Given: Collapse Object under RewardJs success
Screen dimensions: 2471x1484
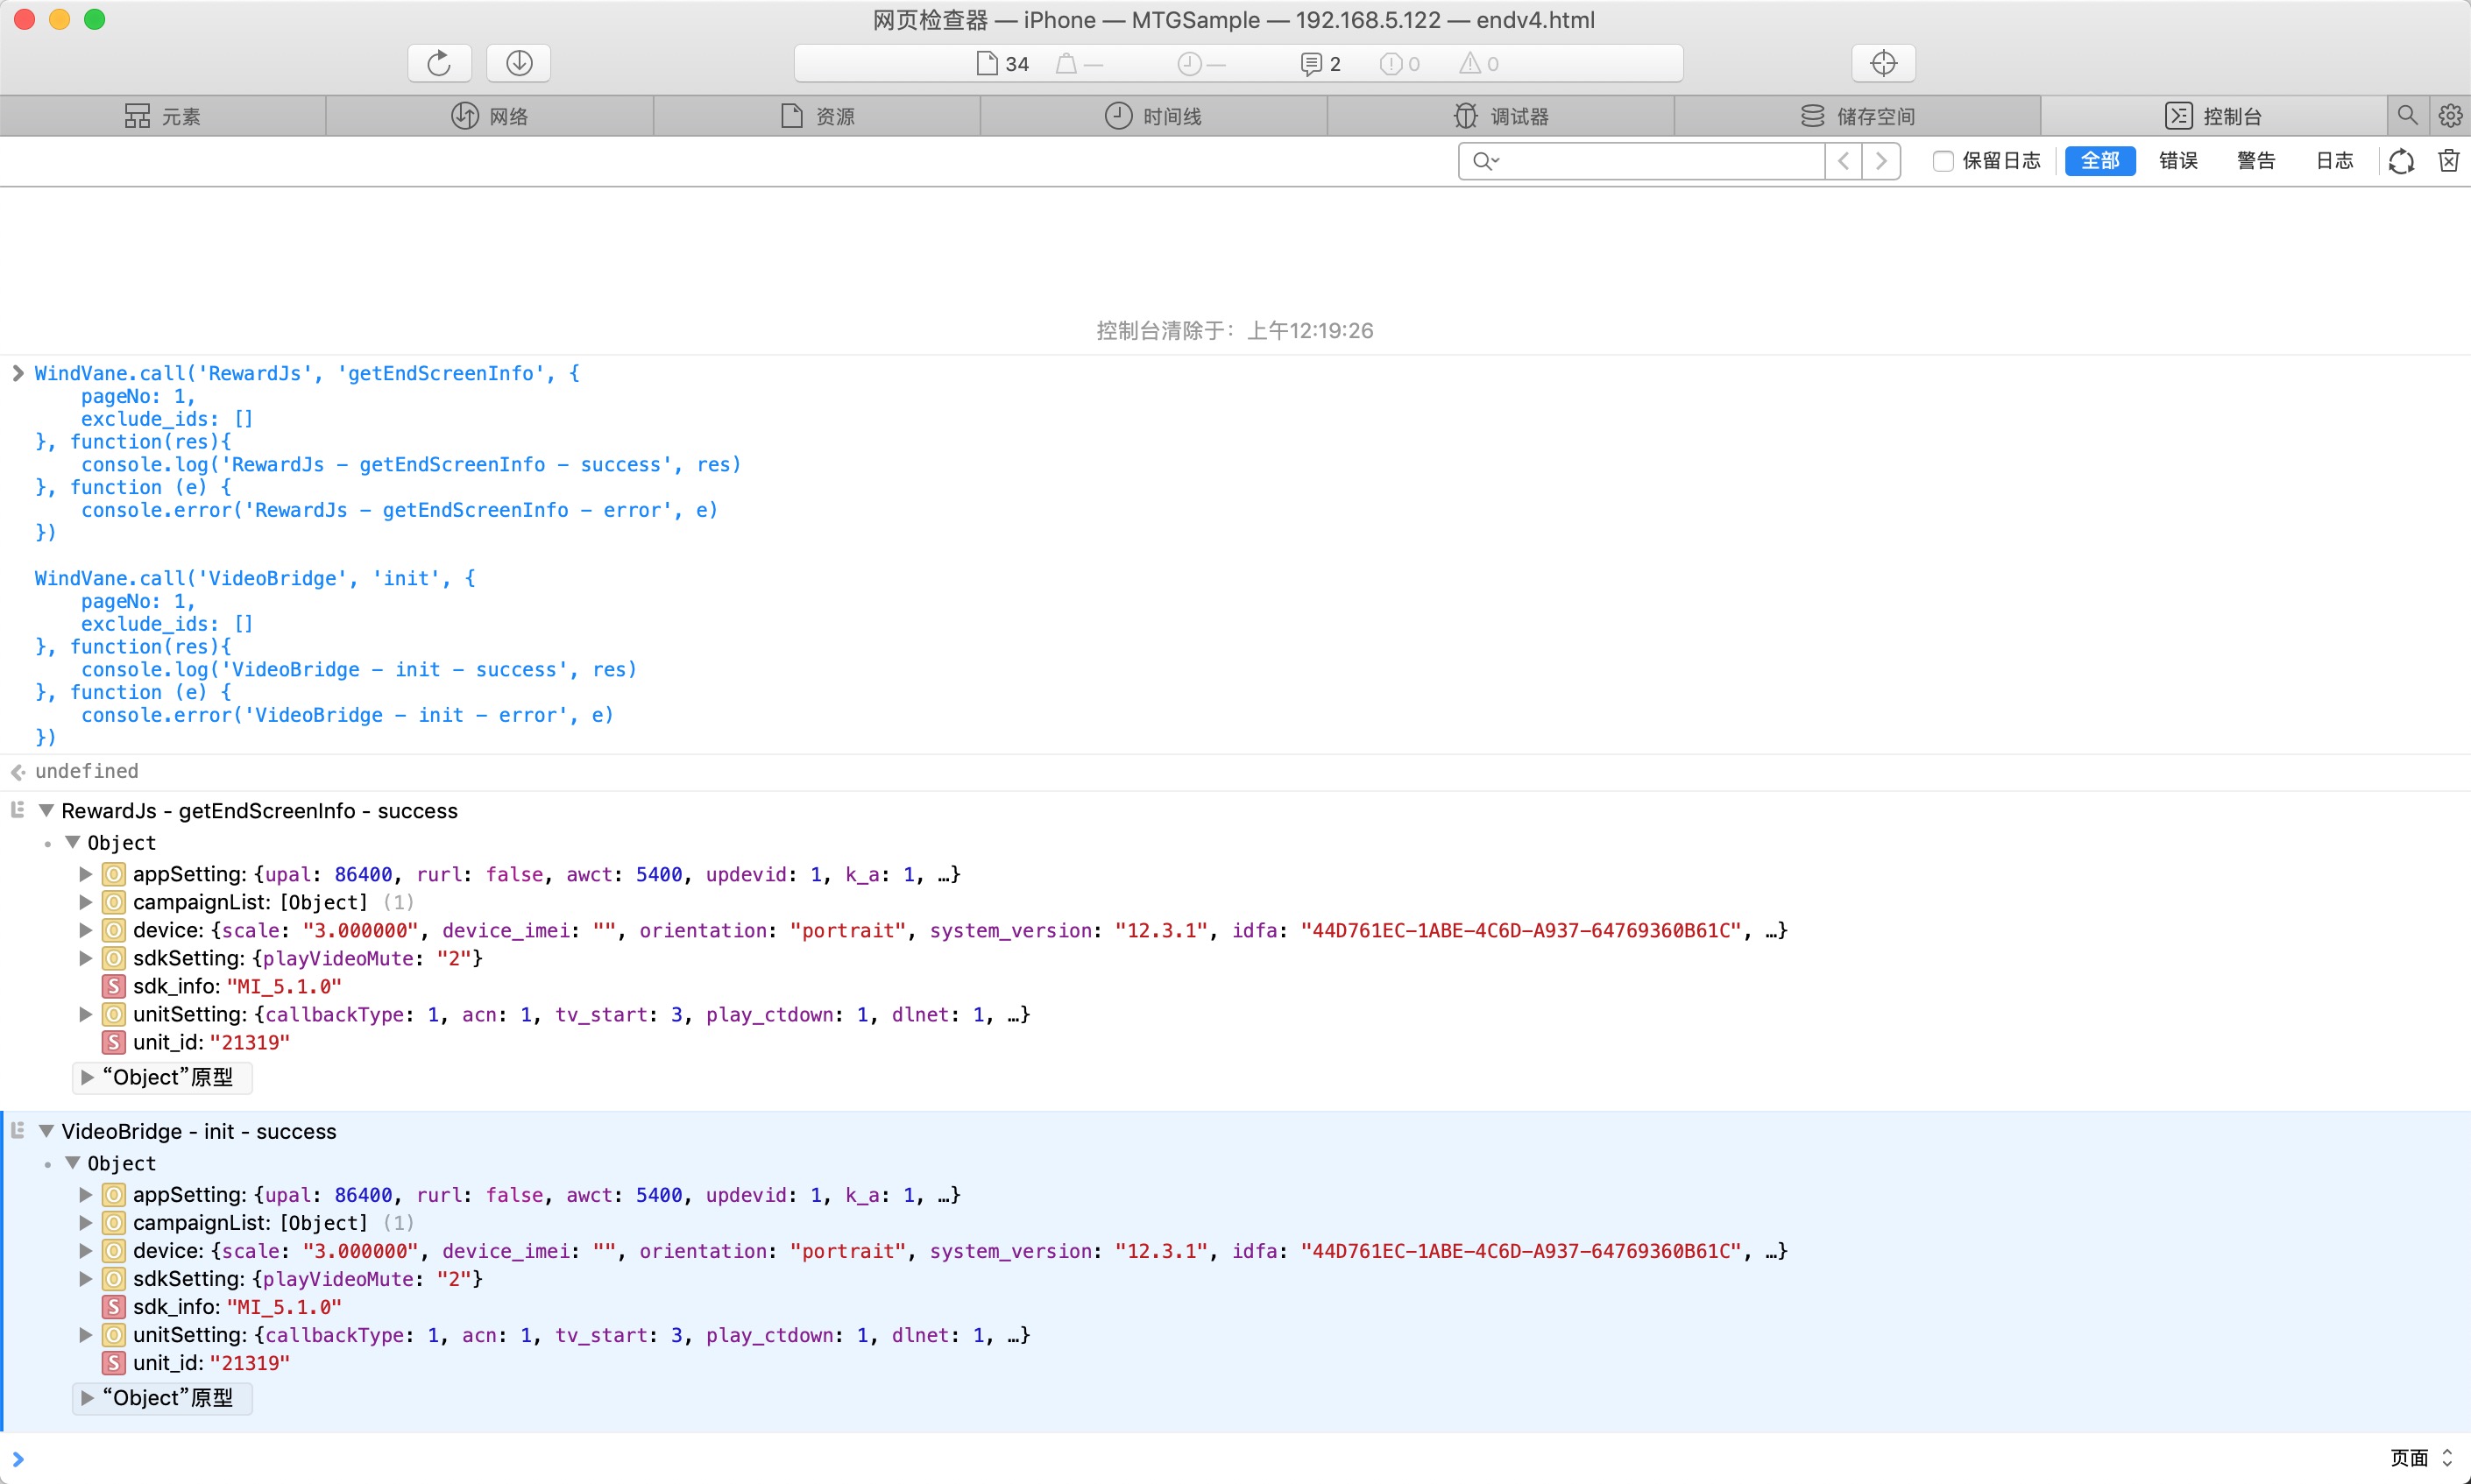Looking at the screenshot, I should click(x=72, y=842).
